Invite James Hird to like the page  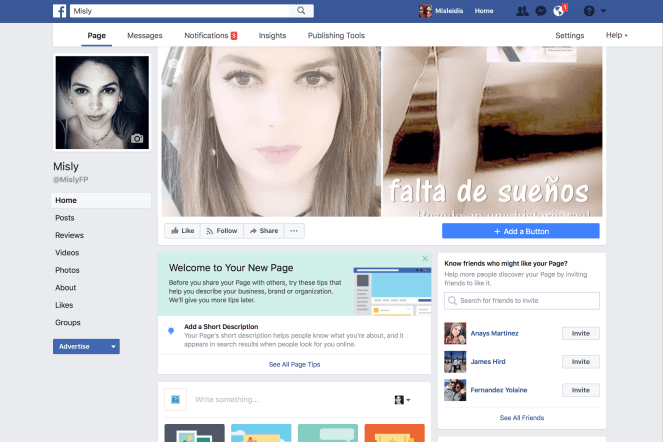click(581, 362)
